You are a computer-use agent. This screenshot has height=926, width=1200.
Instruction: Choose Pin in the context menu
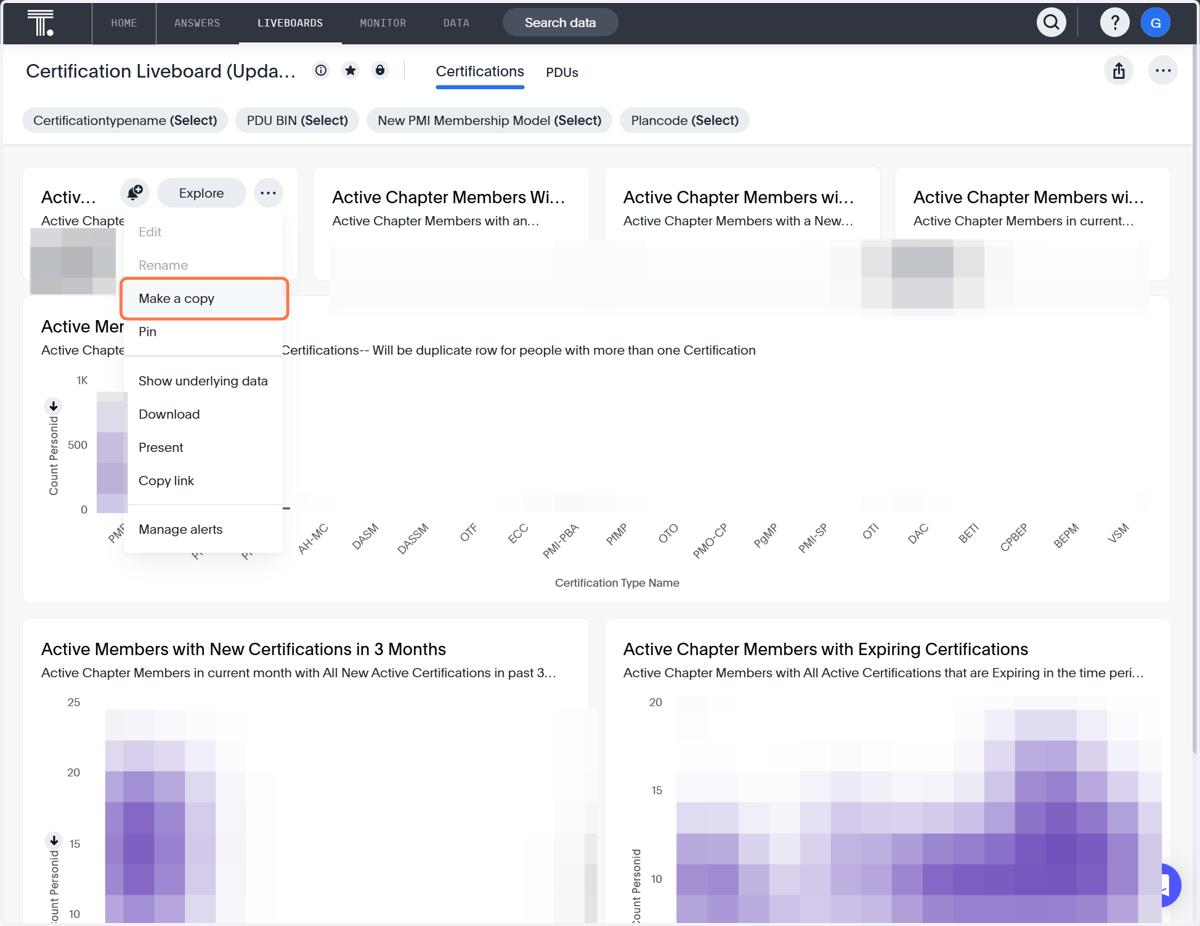coord(203,332)
